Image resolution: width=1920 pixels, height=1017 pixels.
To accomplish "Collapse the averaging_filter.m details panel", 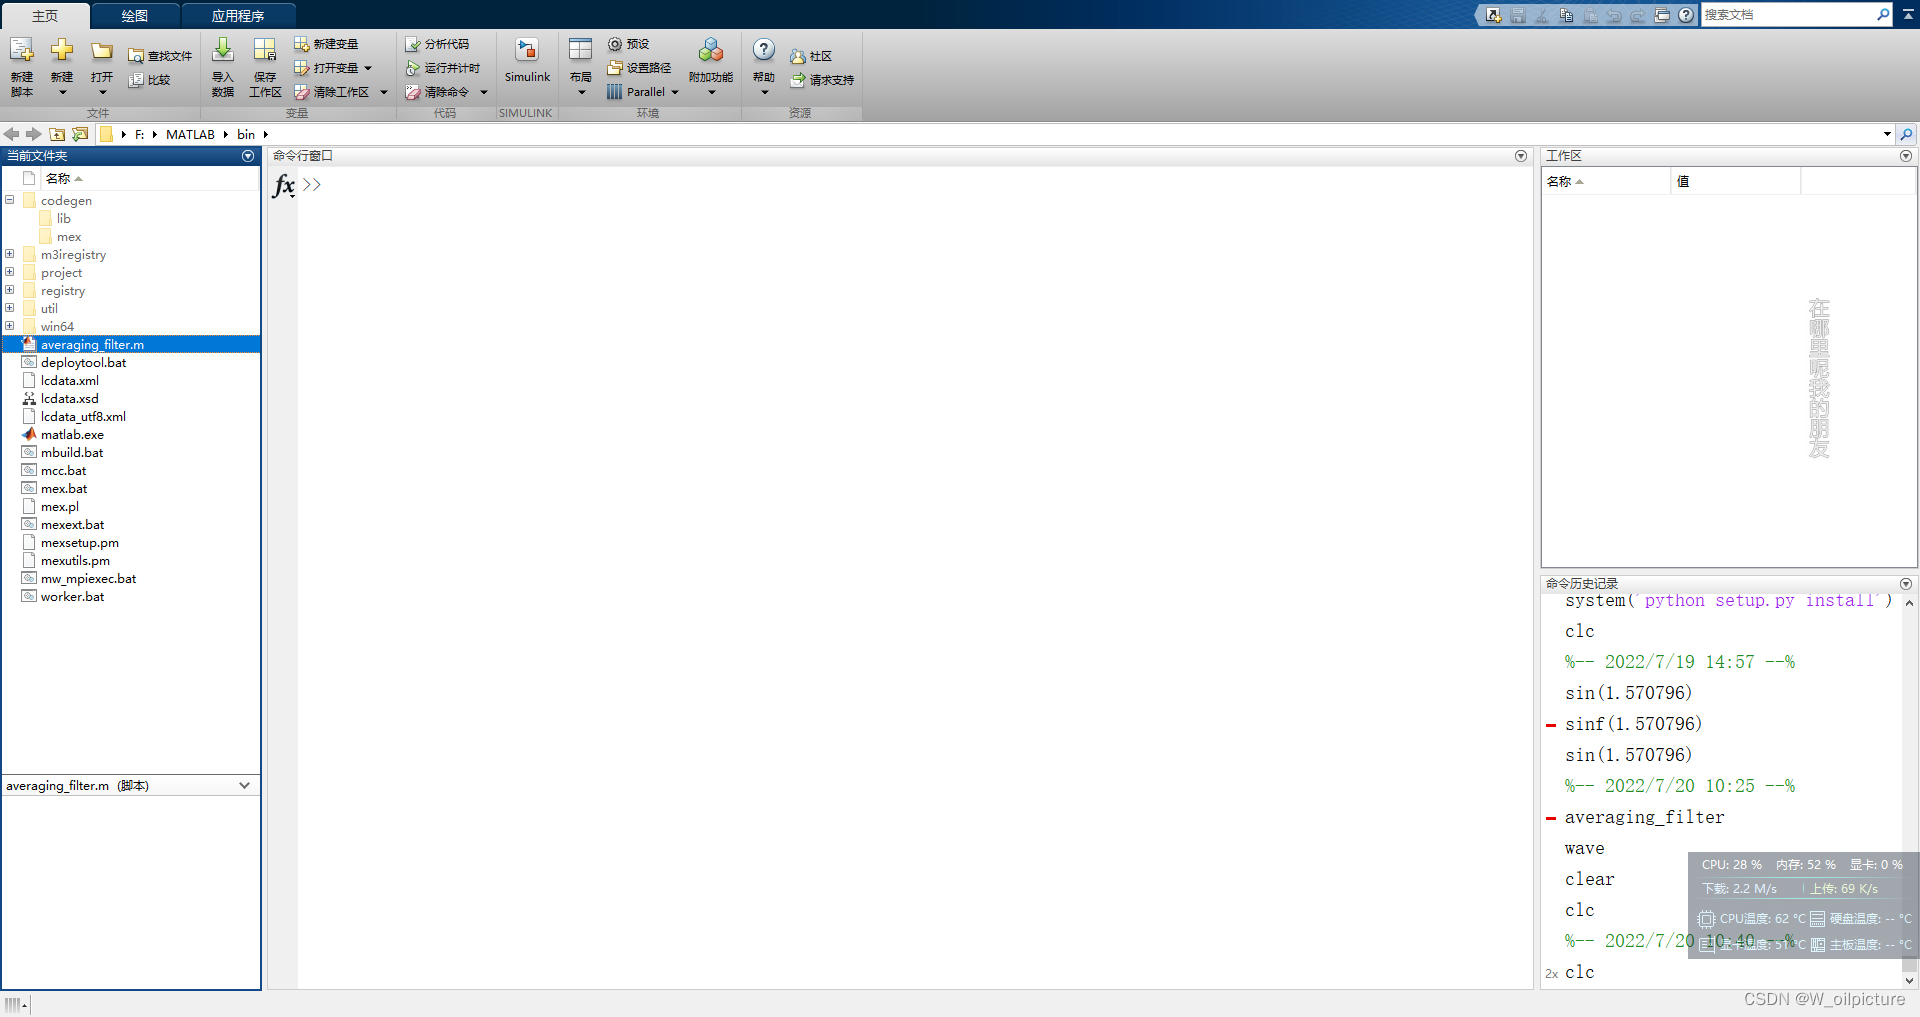I will (x=244, y=786).
